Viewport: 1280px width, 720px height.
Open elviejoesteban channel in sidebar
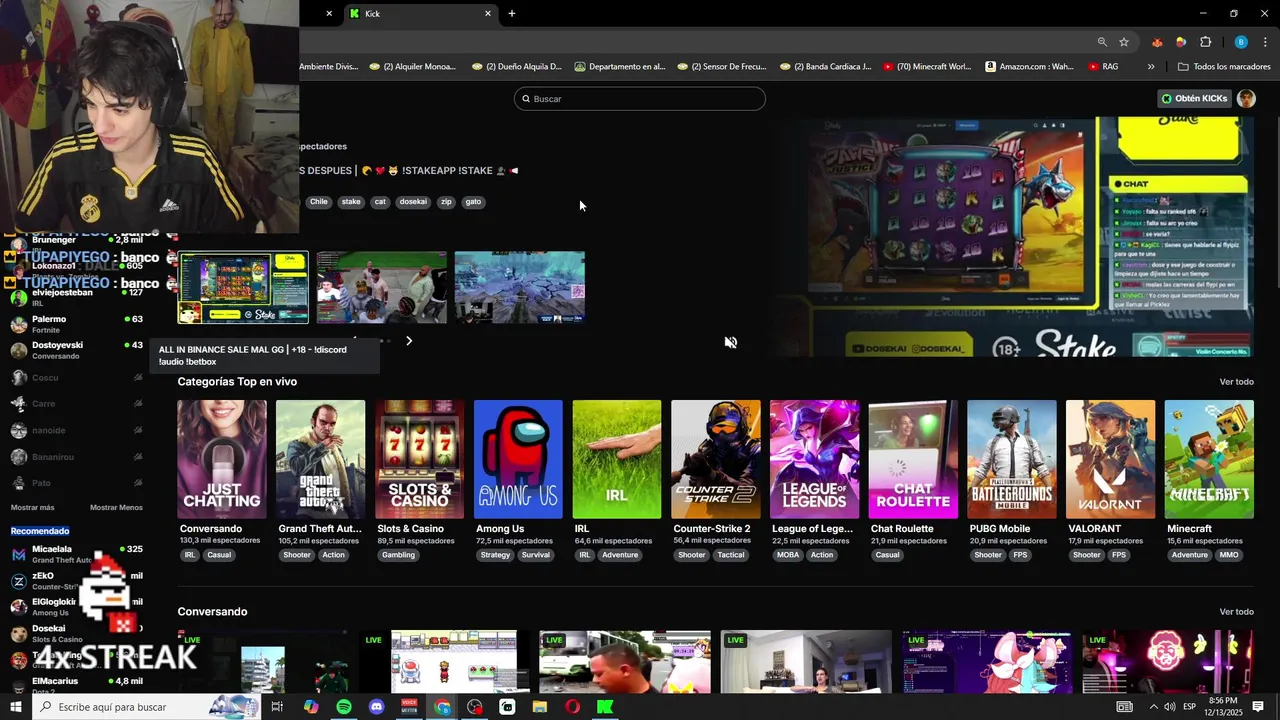tap(76, 296)
